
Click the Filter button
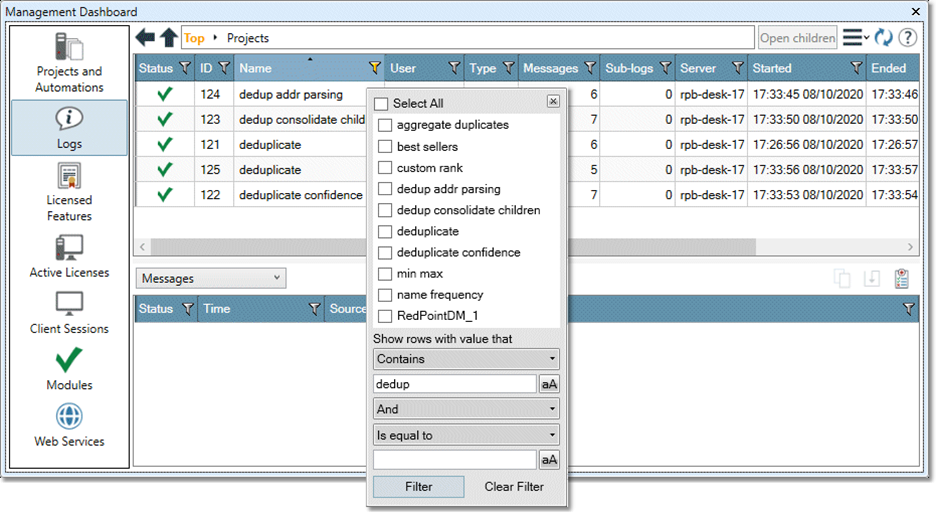point(419,487)
